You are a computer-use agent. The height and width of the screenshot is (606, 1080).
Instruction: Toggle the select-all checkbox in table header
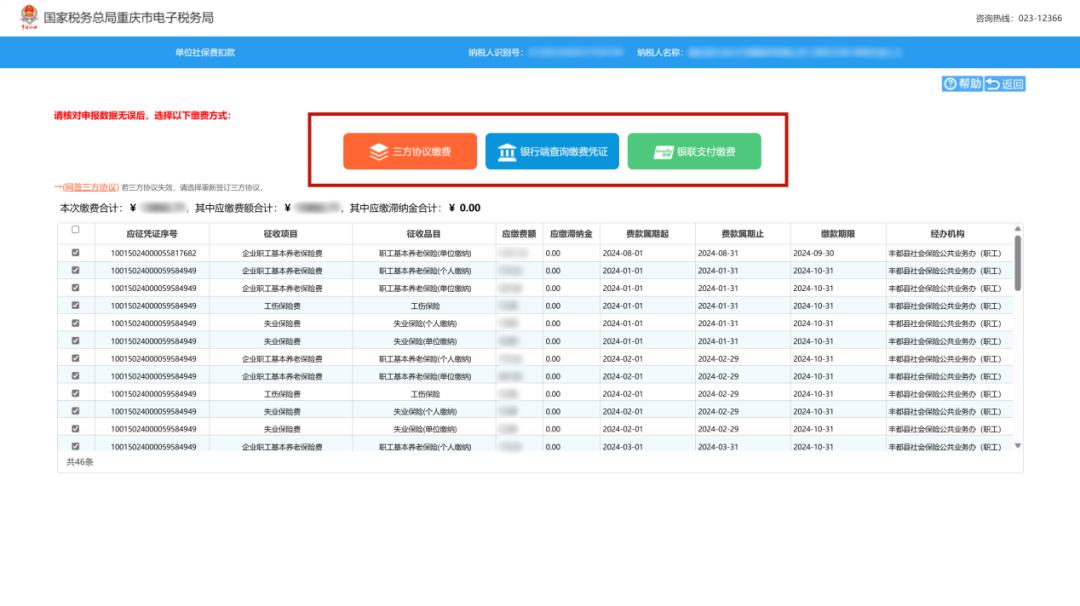click(75, 230)
